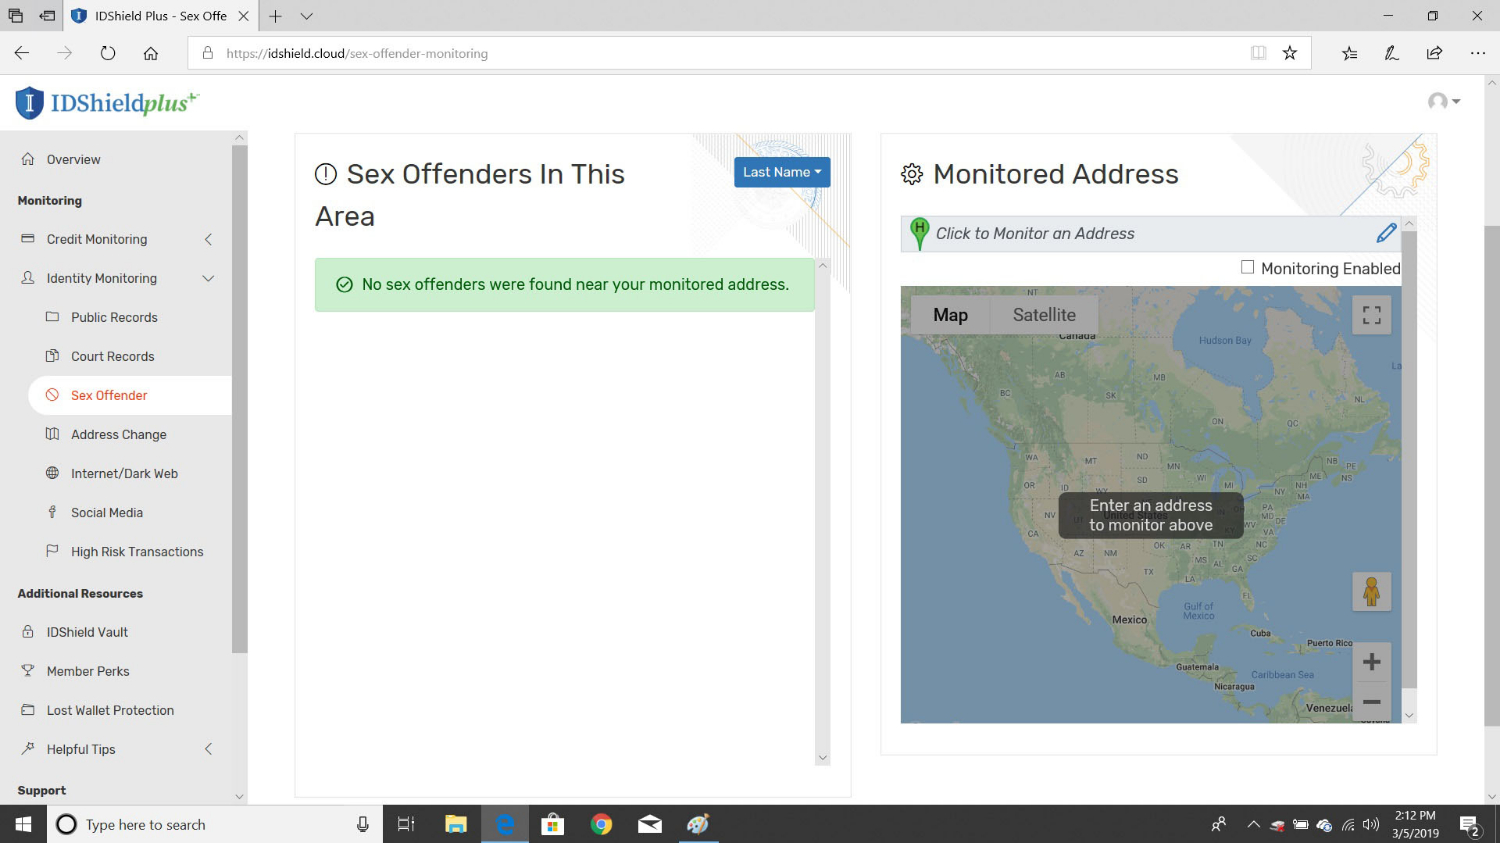Open the Favorites hub
The width and height of the screenshot is (1500, 843).
1350,53
